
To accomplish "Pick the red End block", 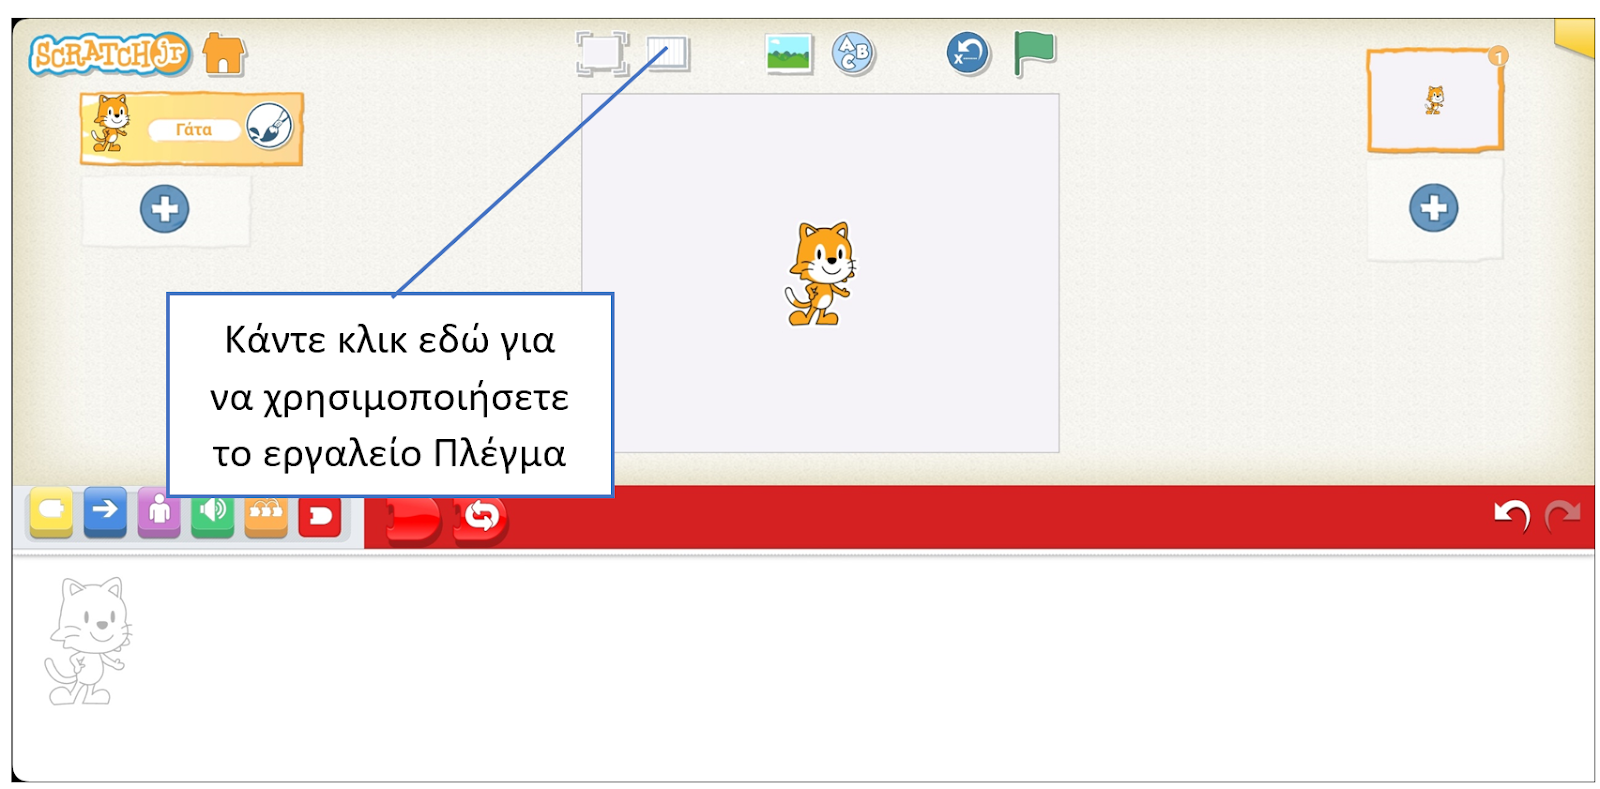I will click(414, 520).
